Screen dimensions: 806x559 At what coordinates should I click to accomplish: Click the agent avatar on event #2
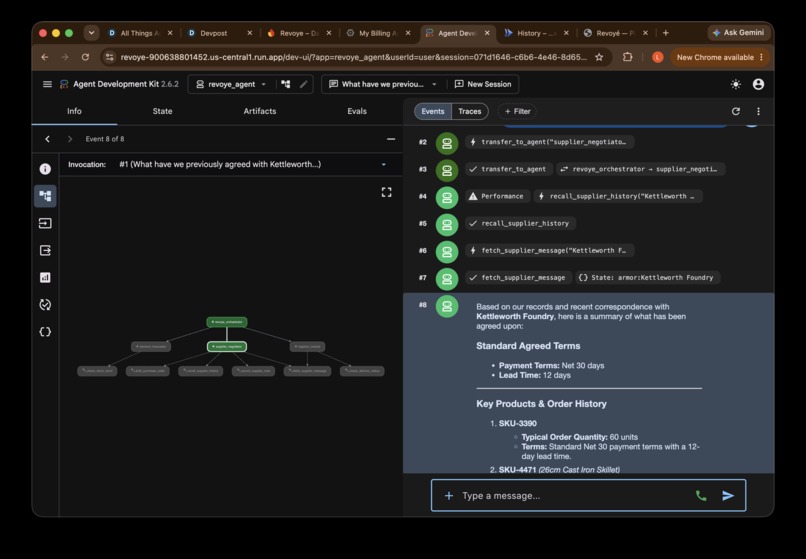click(x=447, y=143)
